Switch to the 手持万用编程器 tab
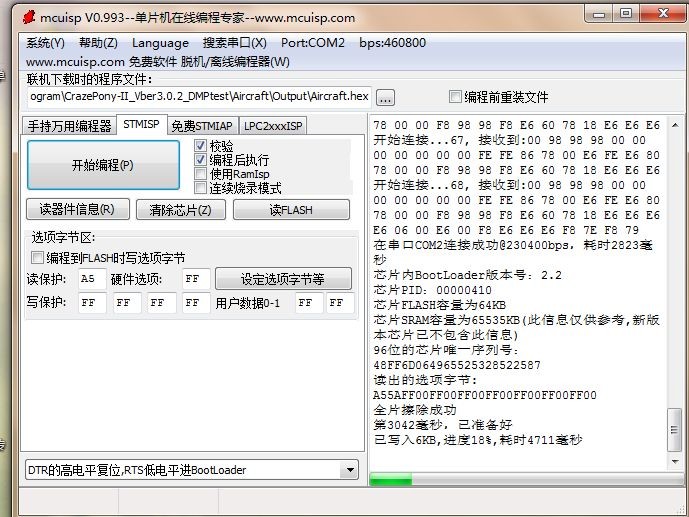The image size is (689, 517). pyautogui.click(x=69, y=126)
